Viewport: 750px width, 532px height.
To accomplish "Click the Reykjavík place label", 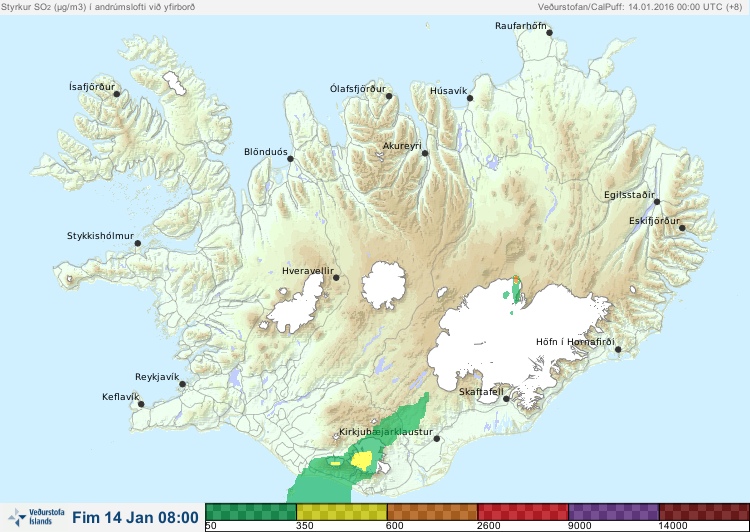I will click(x=157, y=377).
